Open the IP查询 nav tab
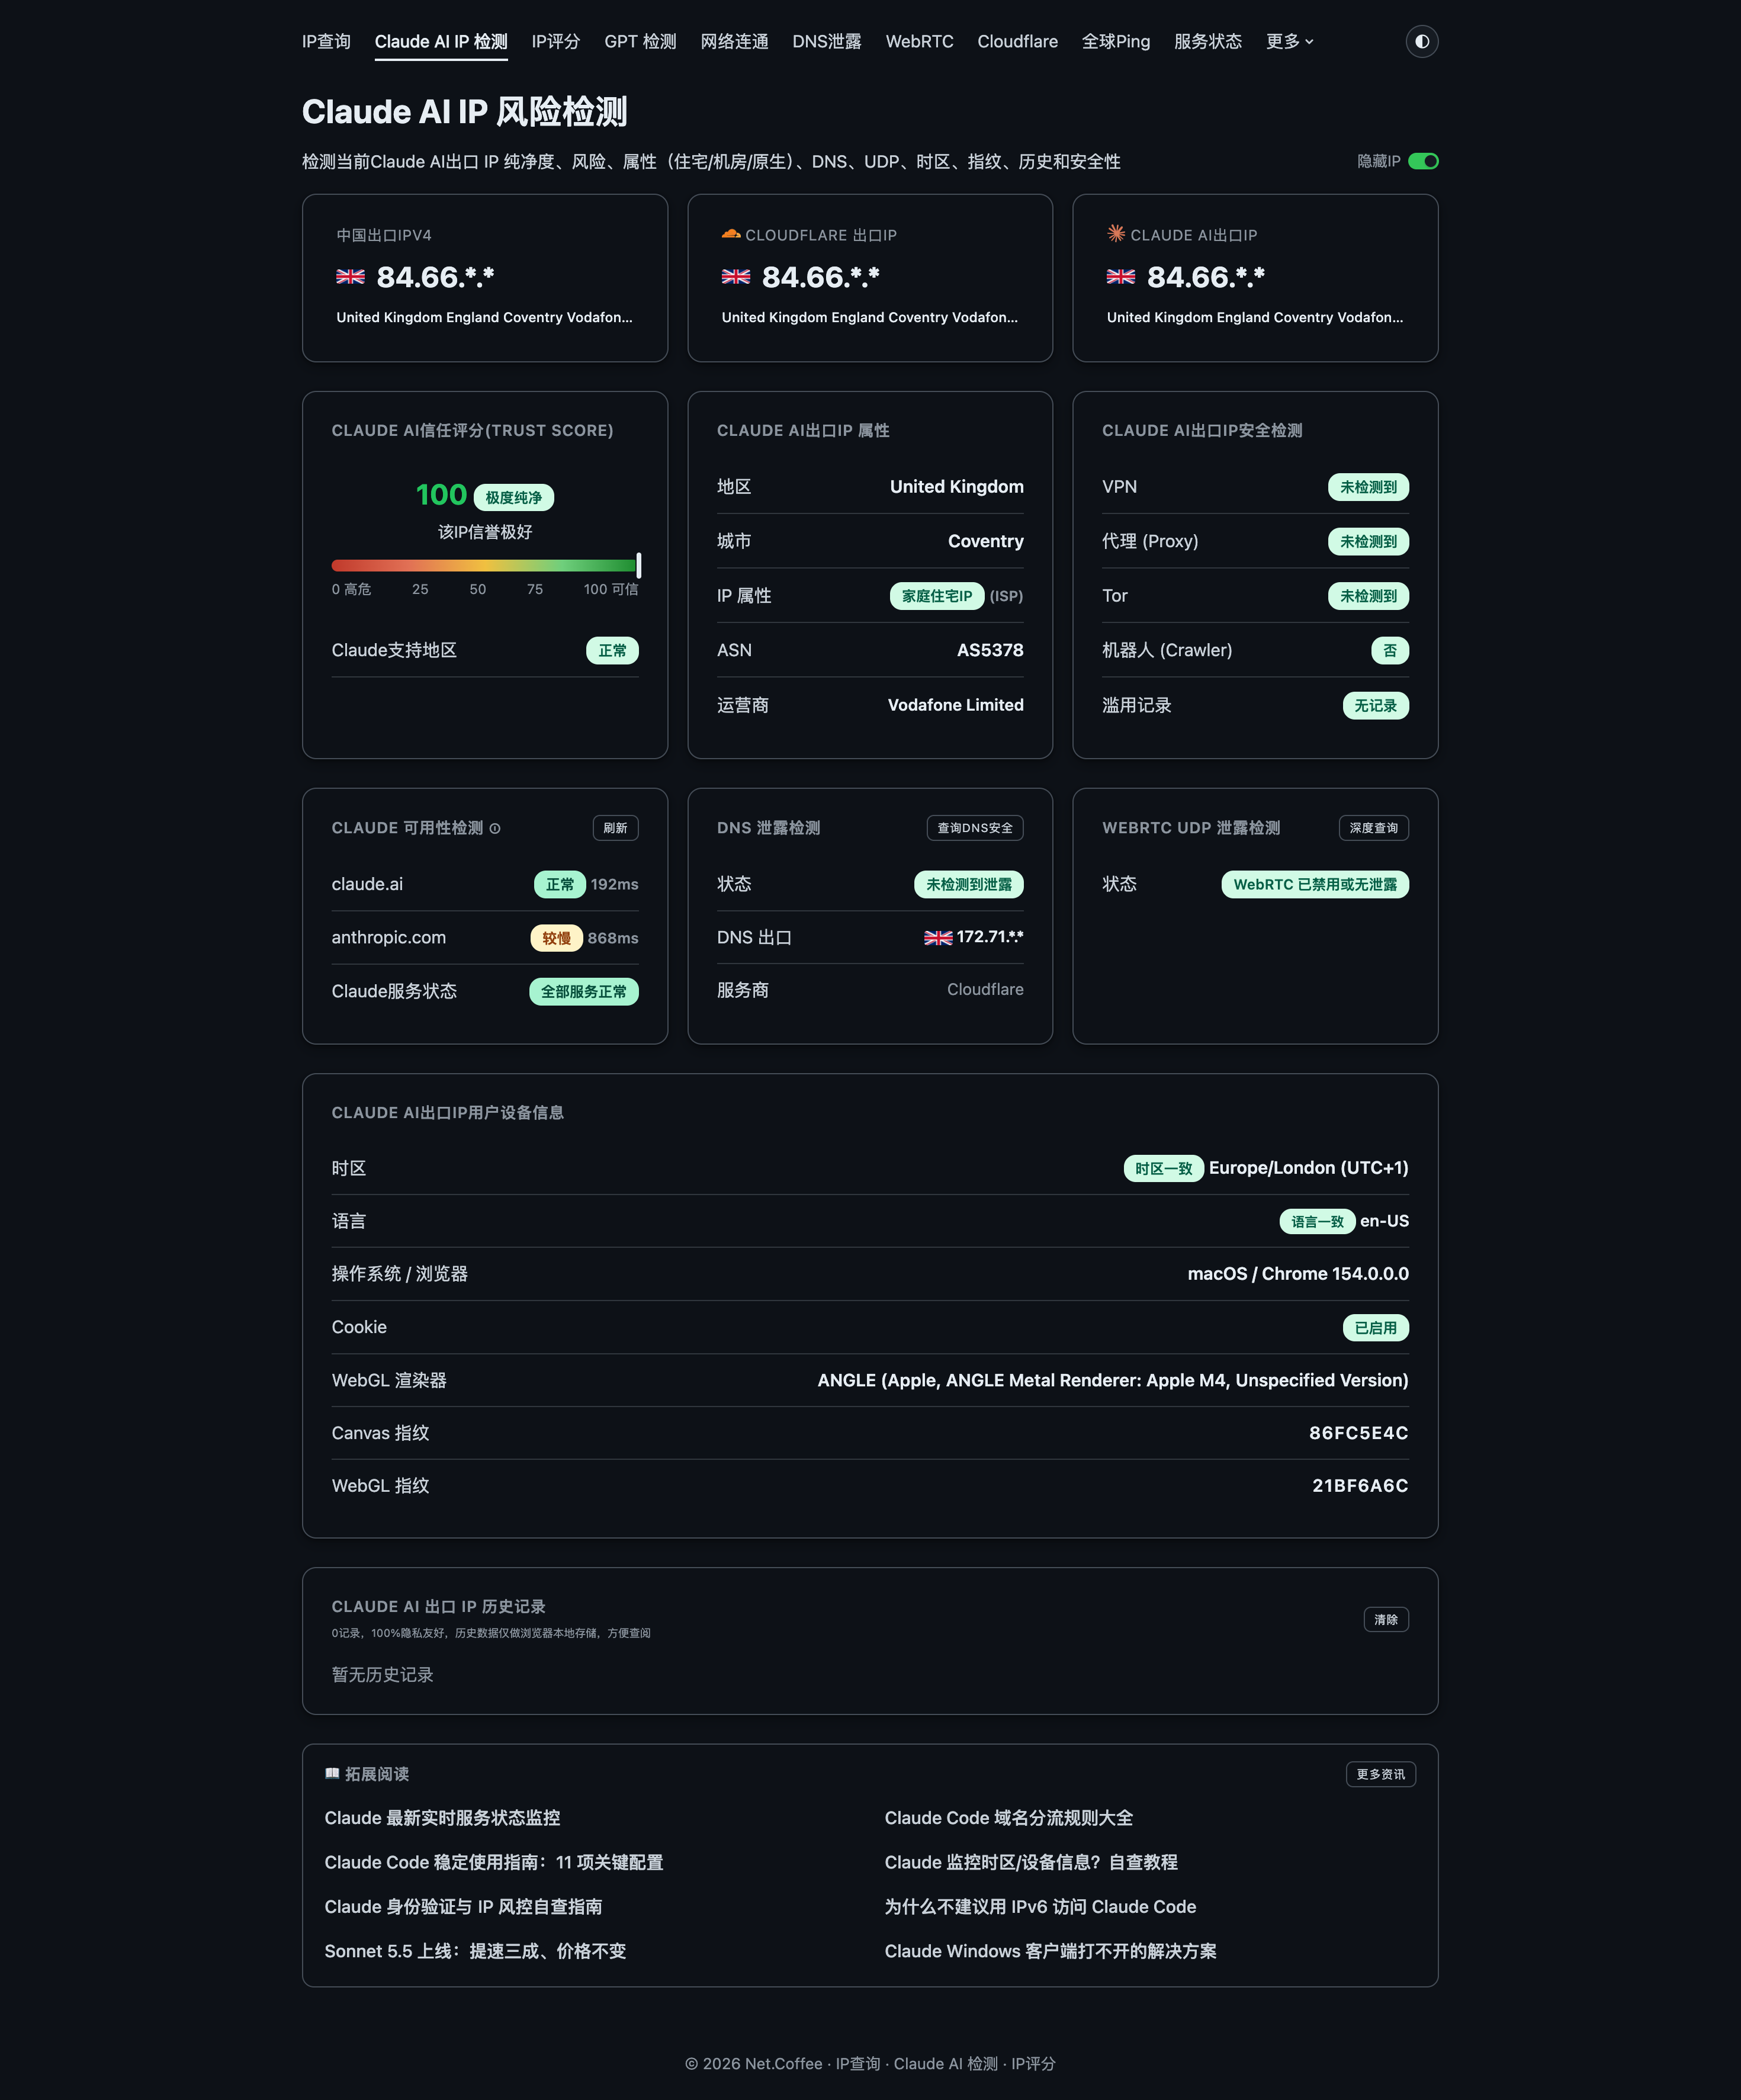 326,41
